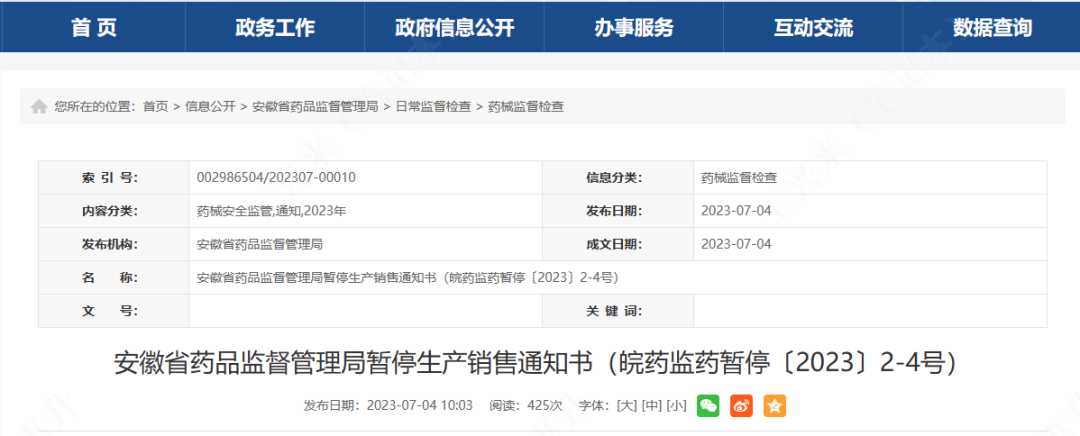The height and width of the screenshot is (436, 1080).
Task: Go to 药械监督检查 in the breadcrumb
Action: coord(526,107)
